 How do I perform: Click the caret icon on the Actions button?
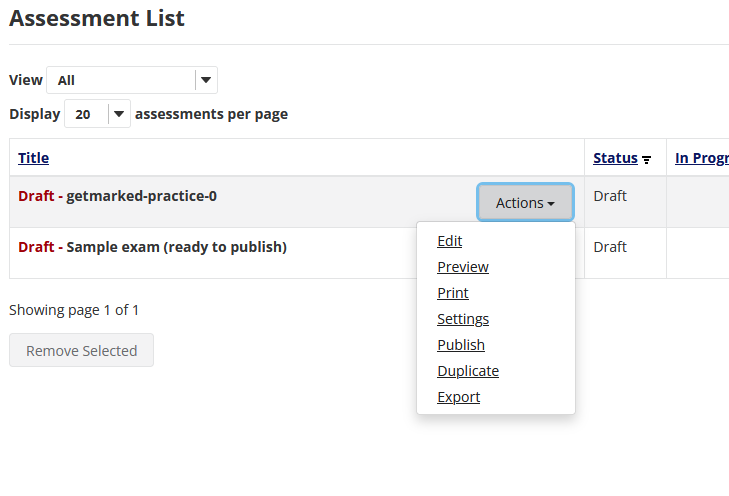[x=551, y=204]
